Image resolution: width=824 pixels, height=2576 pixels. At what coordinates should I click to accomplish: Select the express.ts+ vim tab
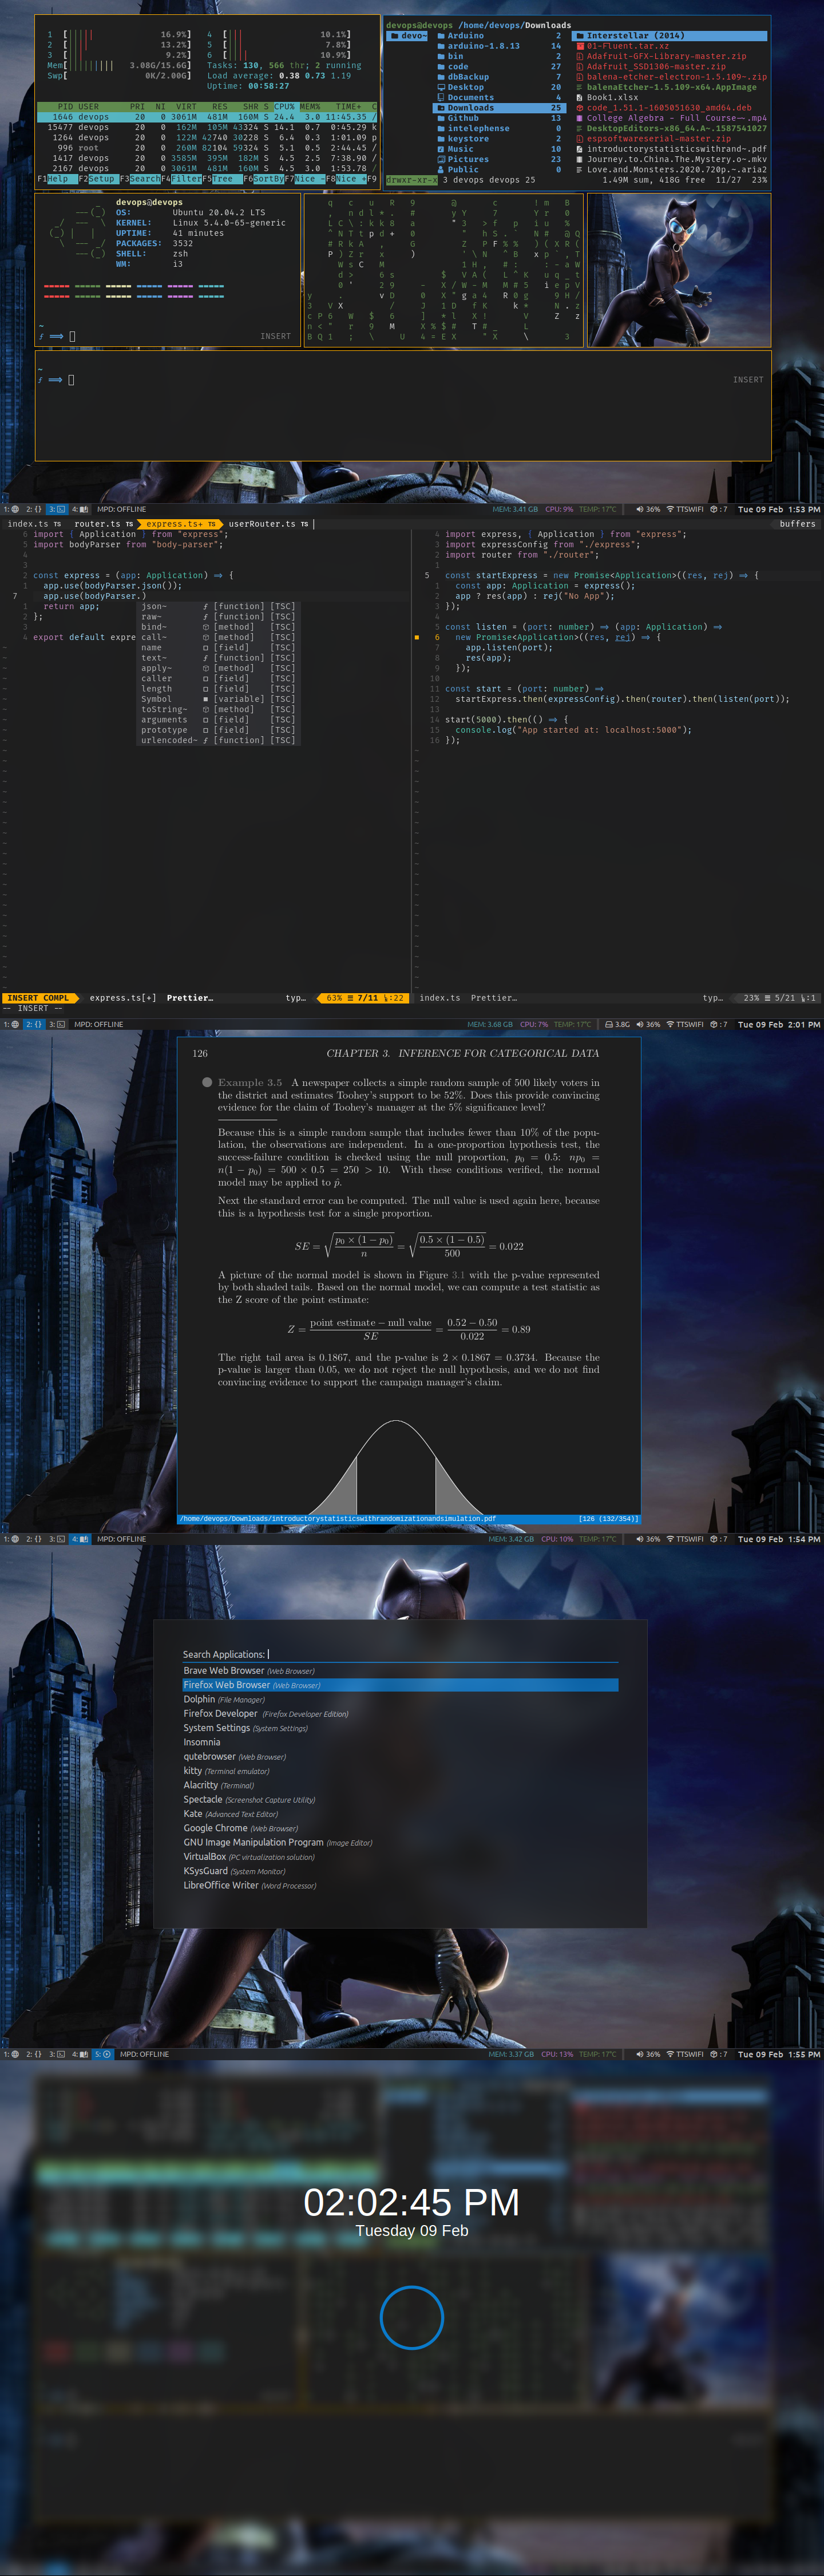(180, 524)
